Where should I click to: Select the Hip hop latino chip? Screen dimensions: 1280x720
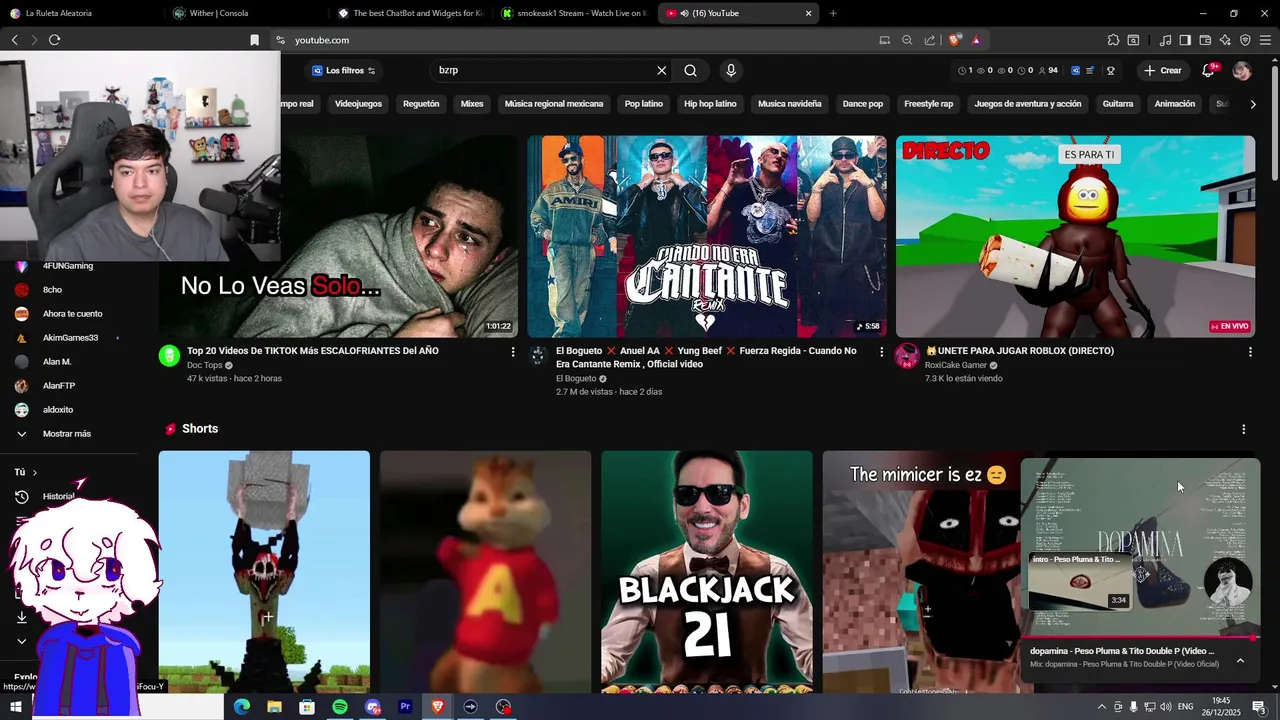(710, 104)
